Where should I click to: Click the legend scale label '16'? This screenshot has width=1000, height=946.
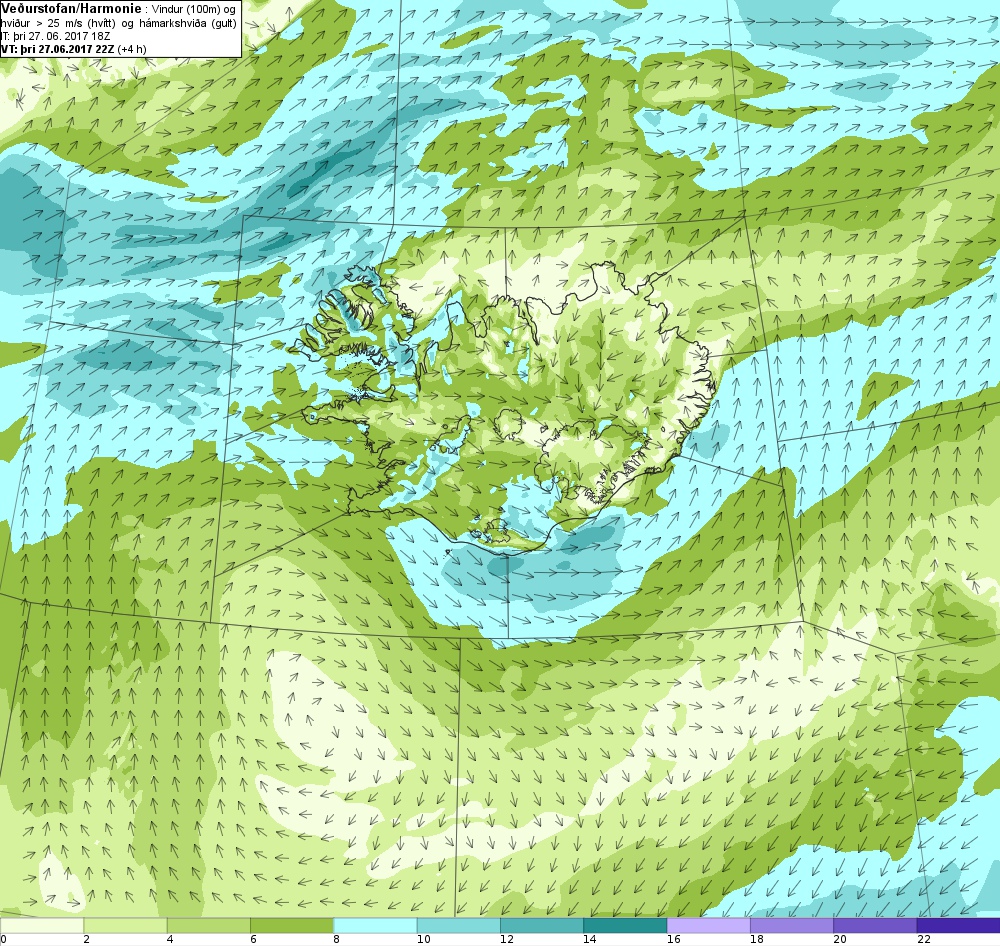pos(673,939)
